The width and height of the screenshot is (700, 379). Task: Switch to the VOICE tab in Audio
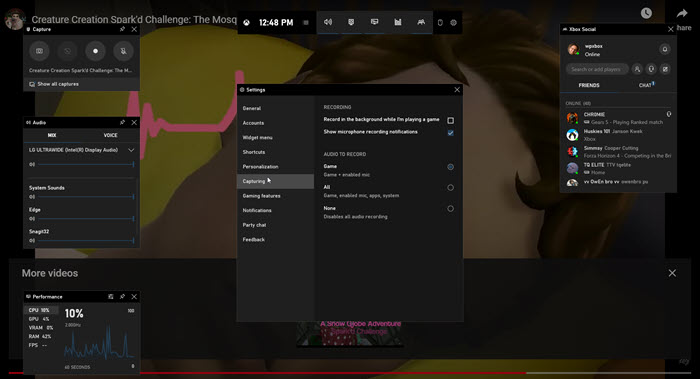tap(110, 135)
